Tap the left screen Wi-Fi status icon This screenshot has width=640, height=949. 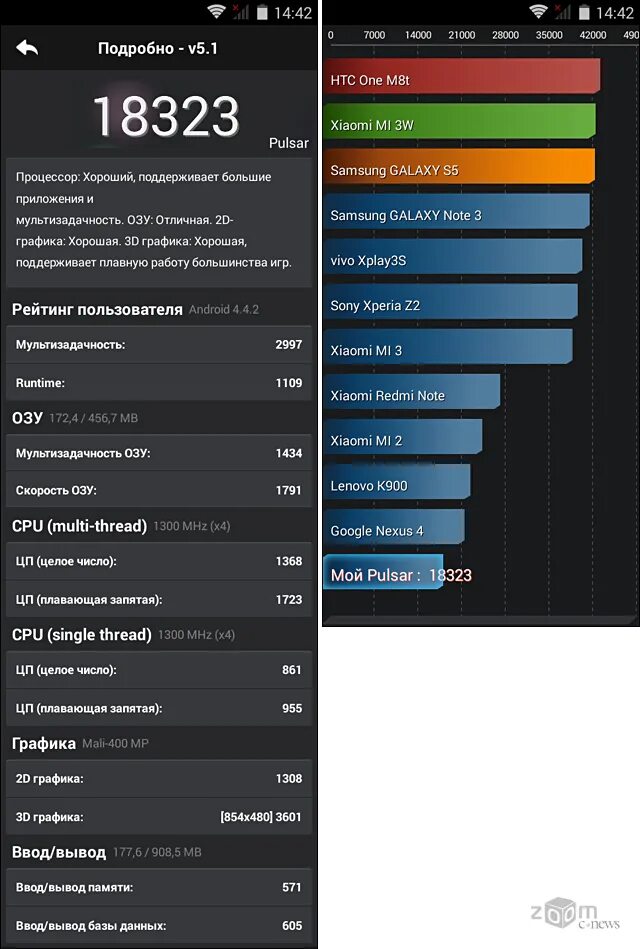pyautogui.click(x=216, y=11)
